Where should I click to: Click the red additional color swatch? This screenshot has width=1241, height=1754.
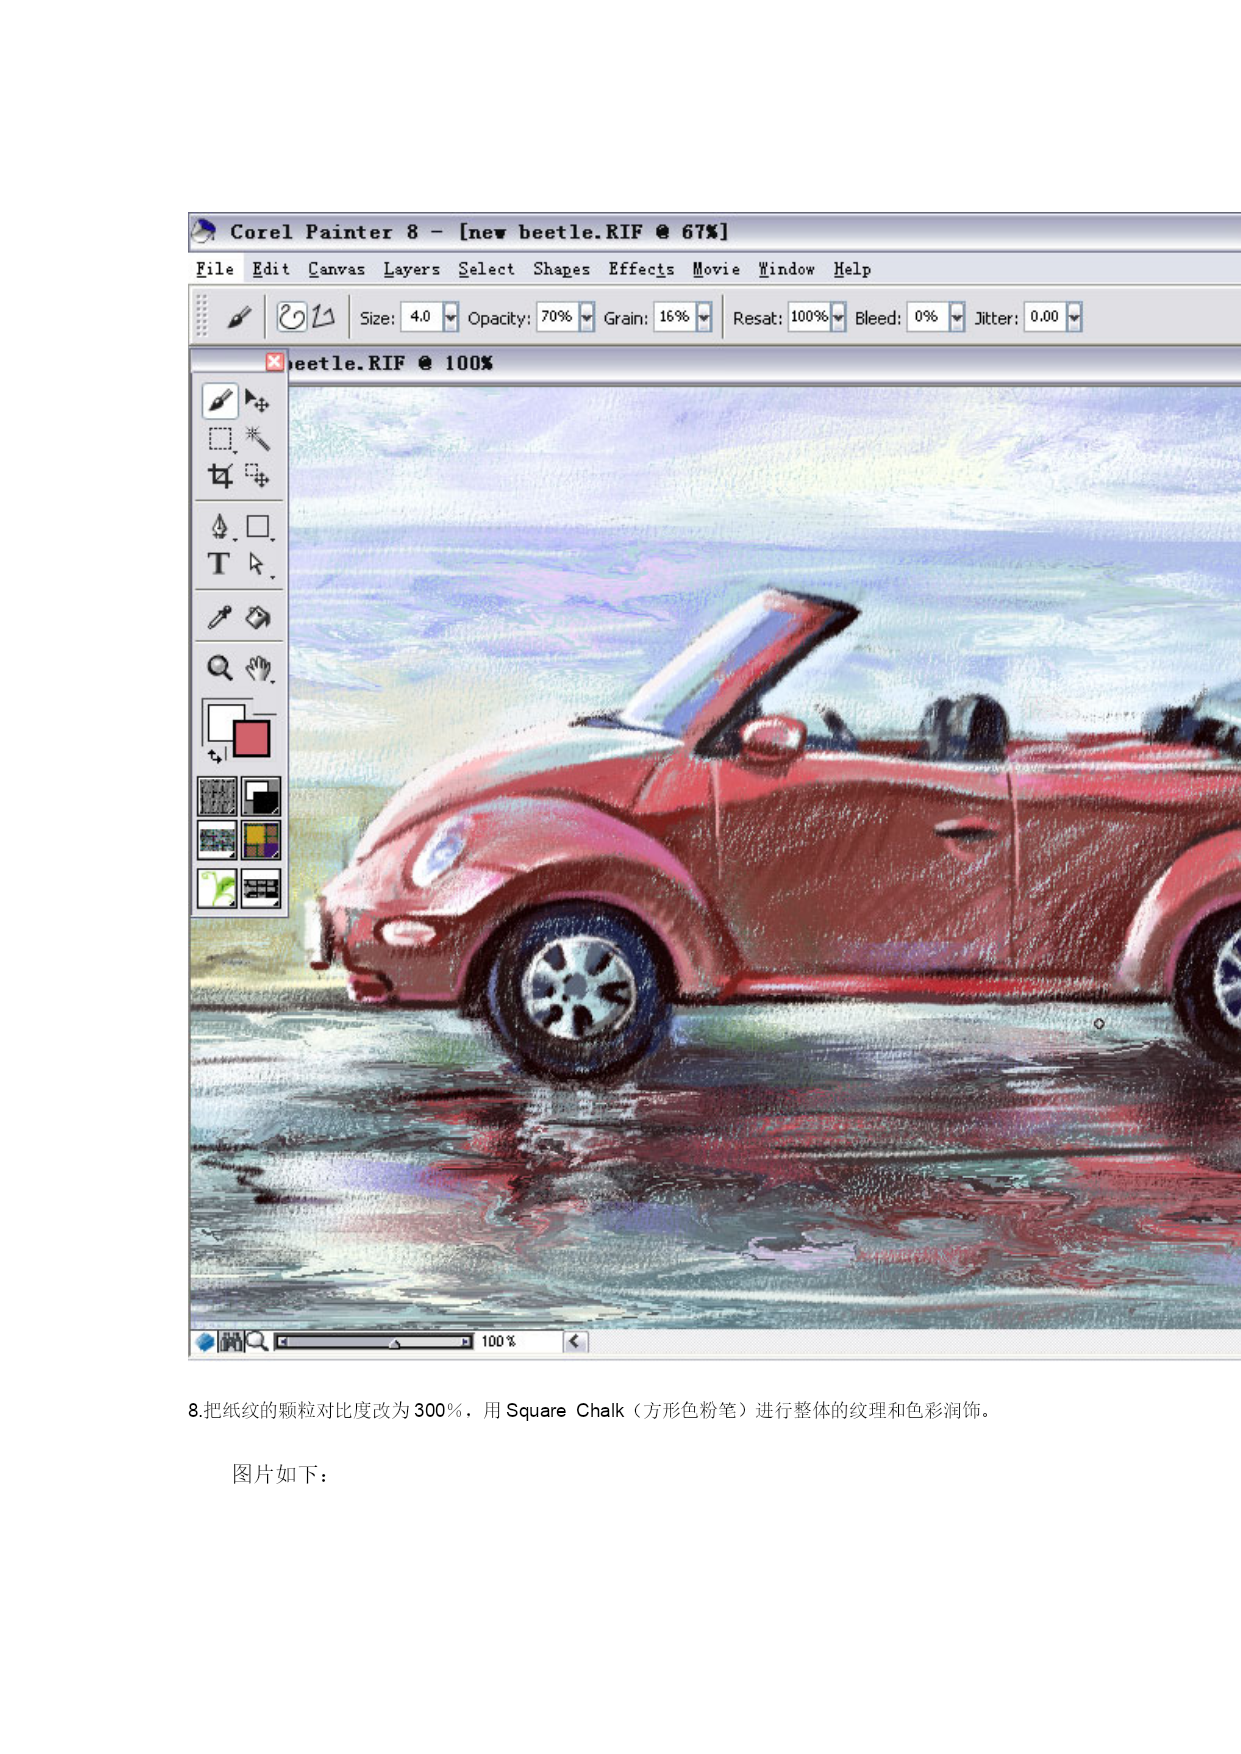[x=252, y=739]
